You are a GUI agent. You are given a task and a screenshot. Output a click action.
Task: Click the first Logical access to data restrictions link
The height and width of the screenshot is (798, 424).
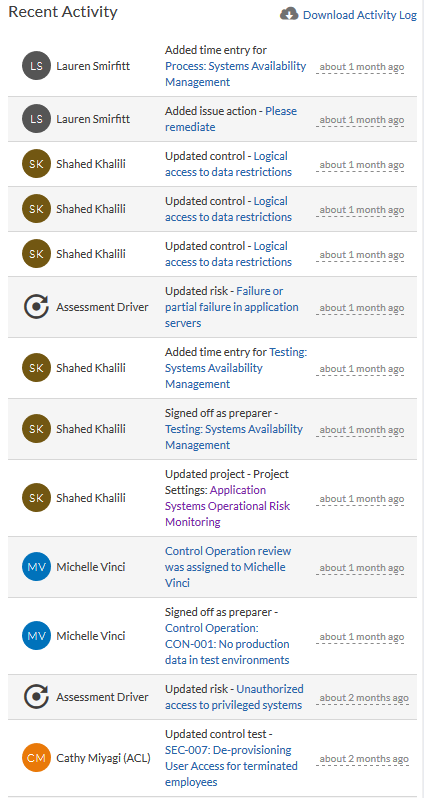[229, 164]
